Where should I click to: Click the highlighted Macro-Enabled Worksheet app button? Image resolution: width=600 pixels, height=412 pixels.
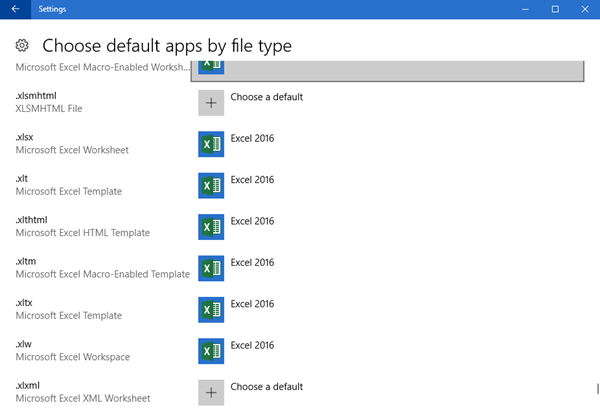[x=387, y=71]
